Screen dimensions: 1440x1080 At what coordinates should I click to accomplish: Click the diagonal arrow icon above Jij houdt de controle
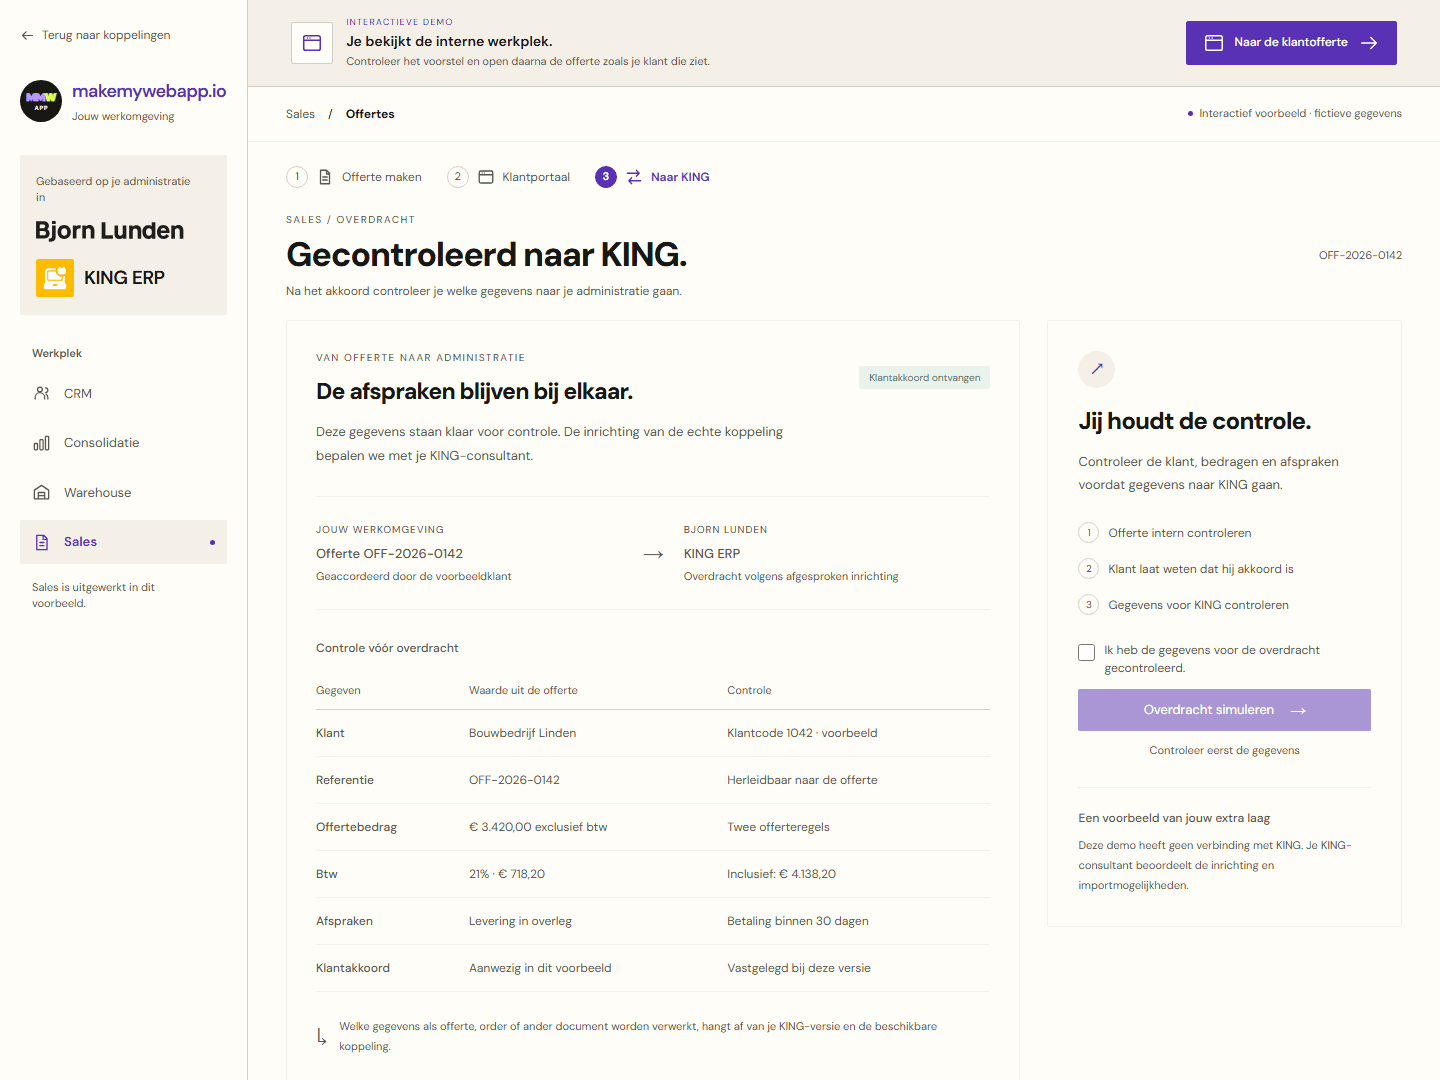tap(1097, 369)
